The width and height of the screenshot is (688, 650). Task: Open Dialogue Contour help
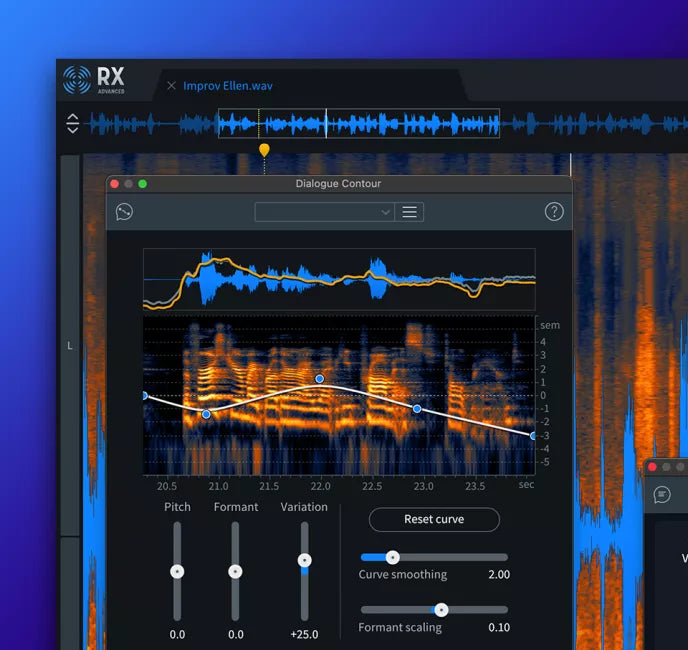point(554,212)
